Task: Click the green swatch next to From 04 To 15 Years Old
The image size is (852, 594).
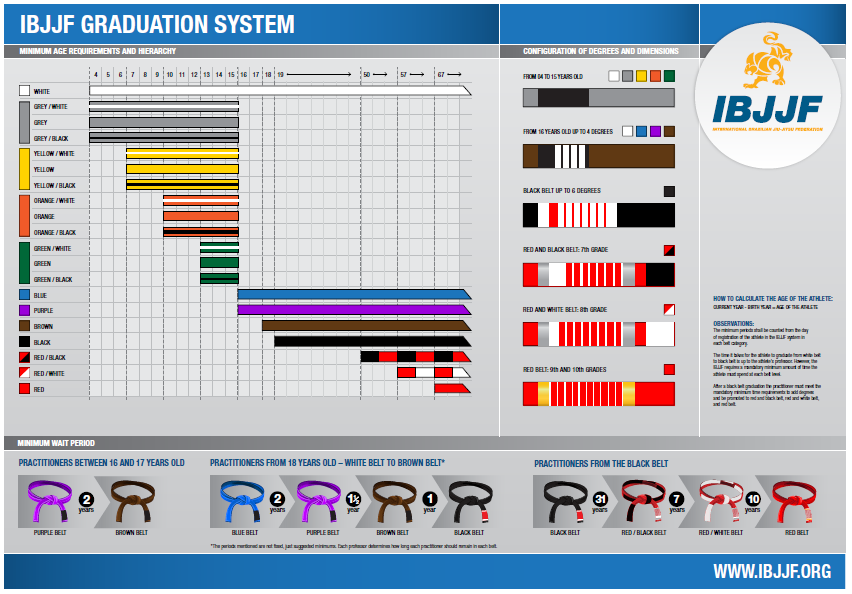Action: pyautogui.click(x=669, y=76)
